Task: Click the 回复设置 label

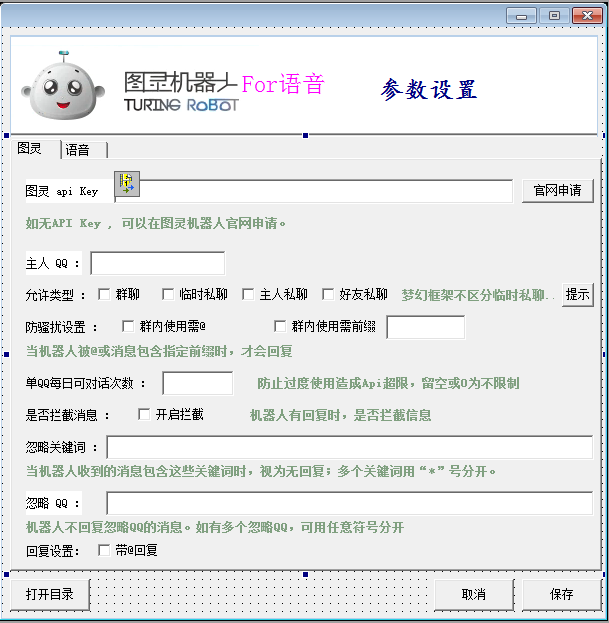Action: click(x=52, y=551)
